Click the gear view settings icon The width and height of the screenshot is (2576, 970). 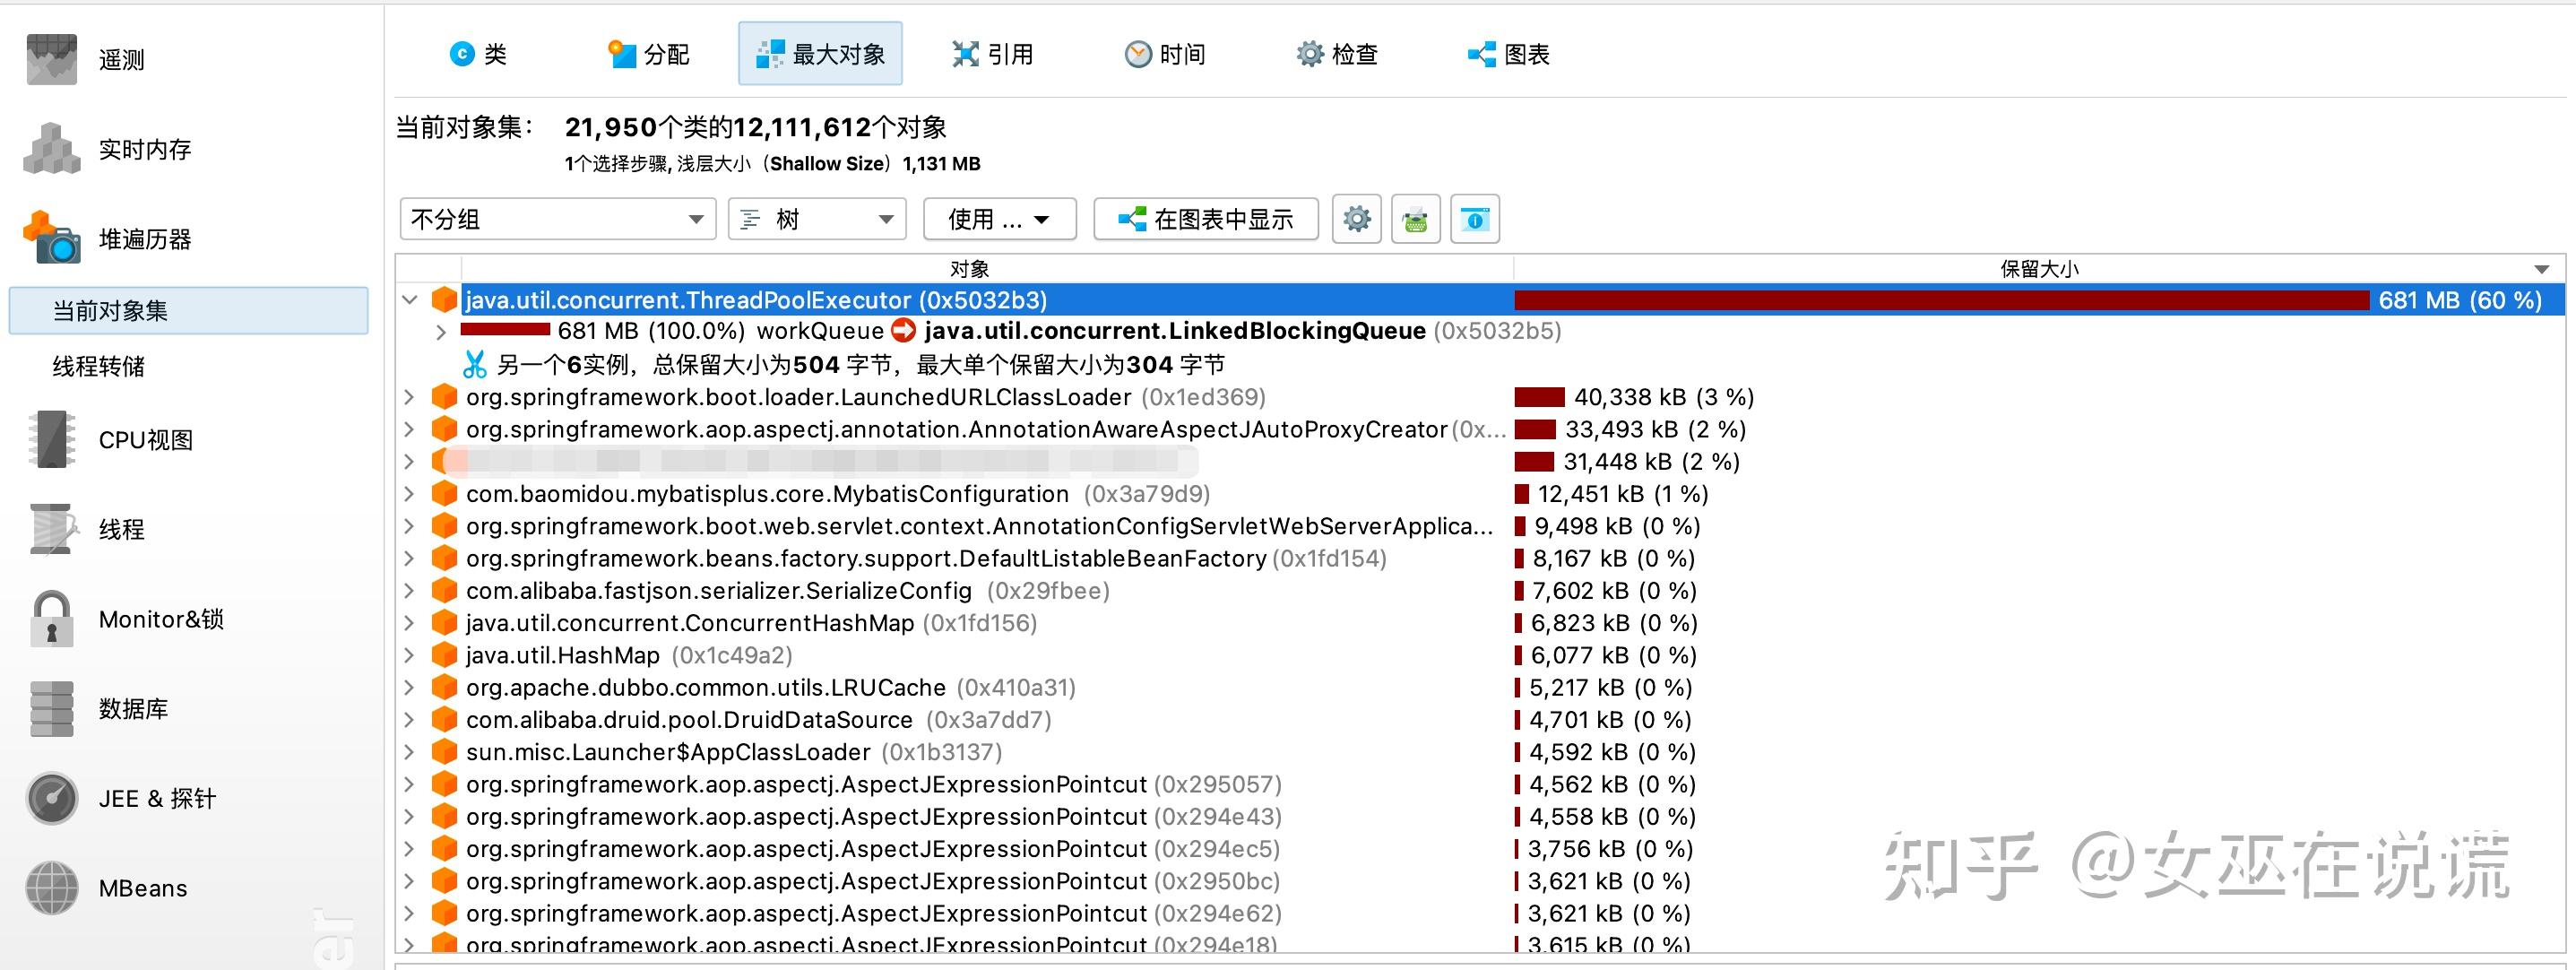click(1356, 219)
